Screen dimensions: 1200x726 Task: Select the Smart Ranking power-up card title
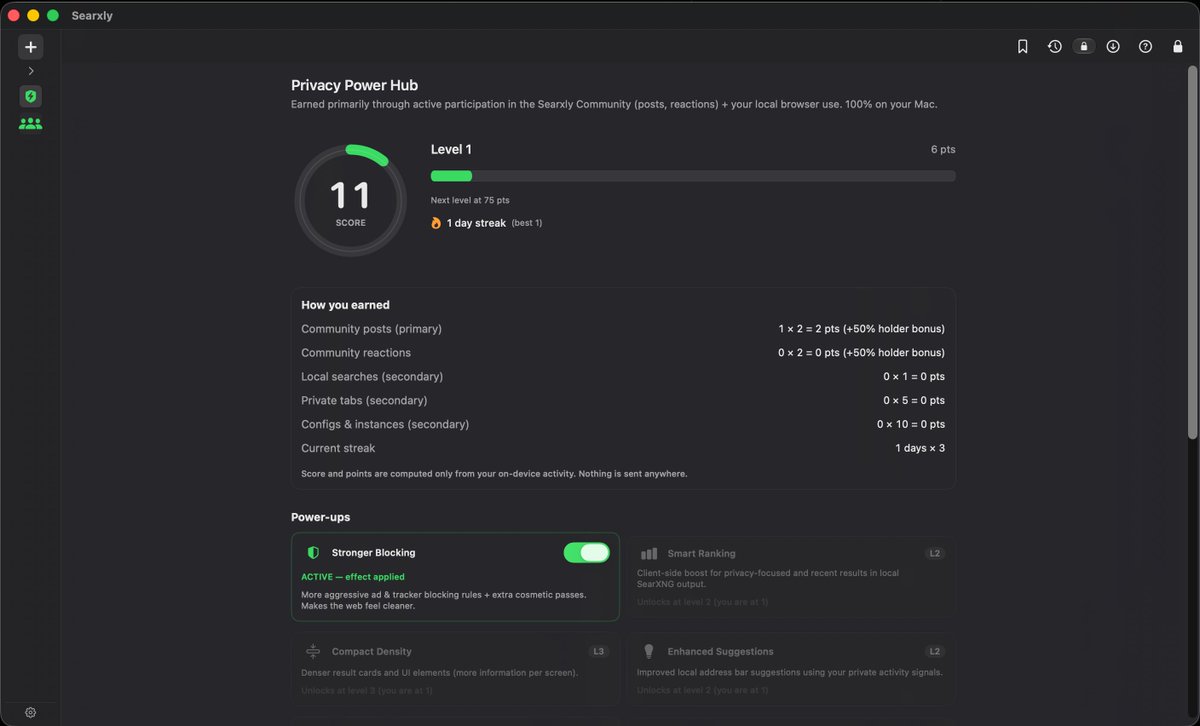701,553
